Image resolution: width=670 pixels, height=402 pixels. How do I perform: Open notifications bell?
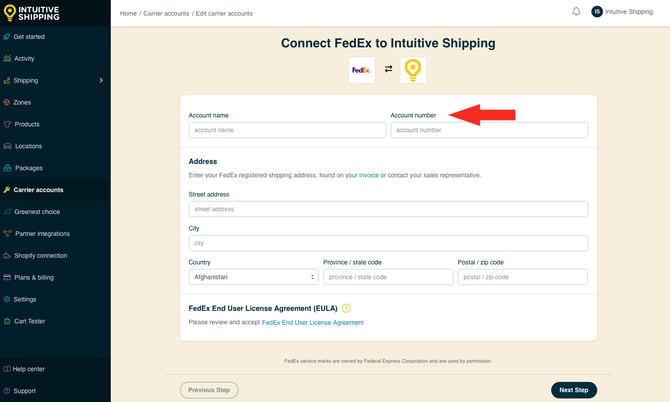pyautogui.click(x=576, y=12)
